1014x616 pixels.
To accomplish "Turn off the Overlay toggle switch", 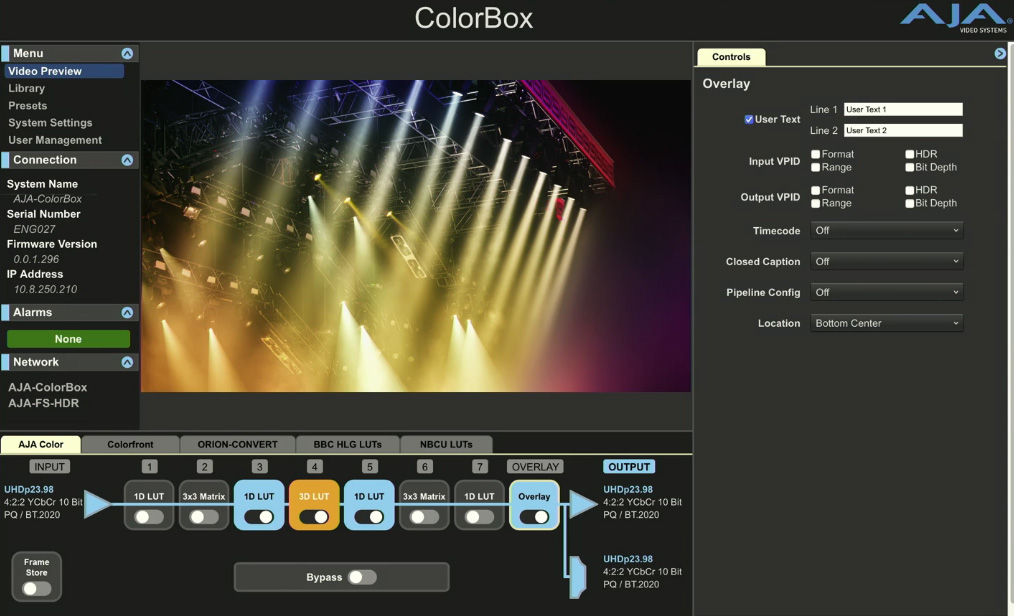I will coord(534,517).
